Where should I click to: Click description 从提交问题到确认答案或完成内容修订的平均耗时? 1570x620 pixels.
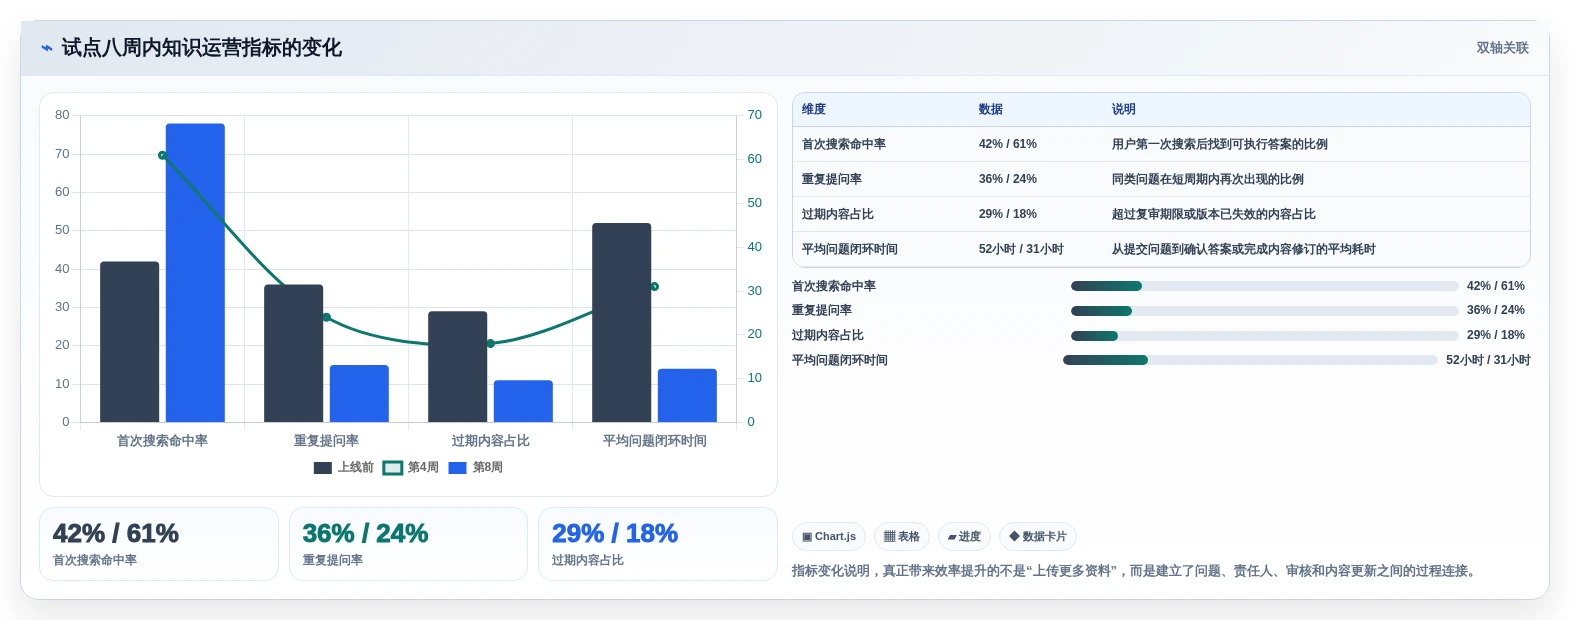coord(1244,249)
